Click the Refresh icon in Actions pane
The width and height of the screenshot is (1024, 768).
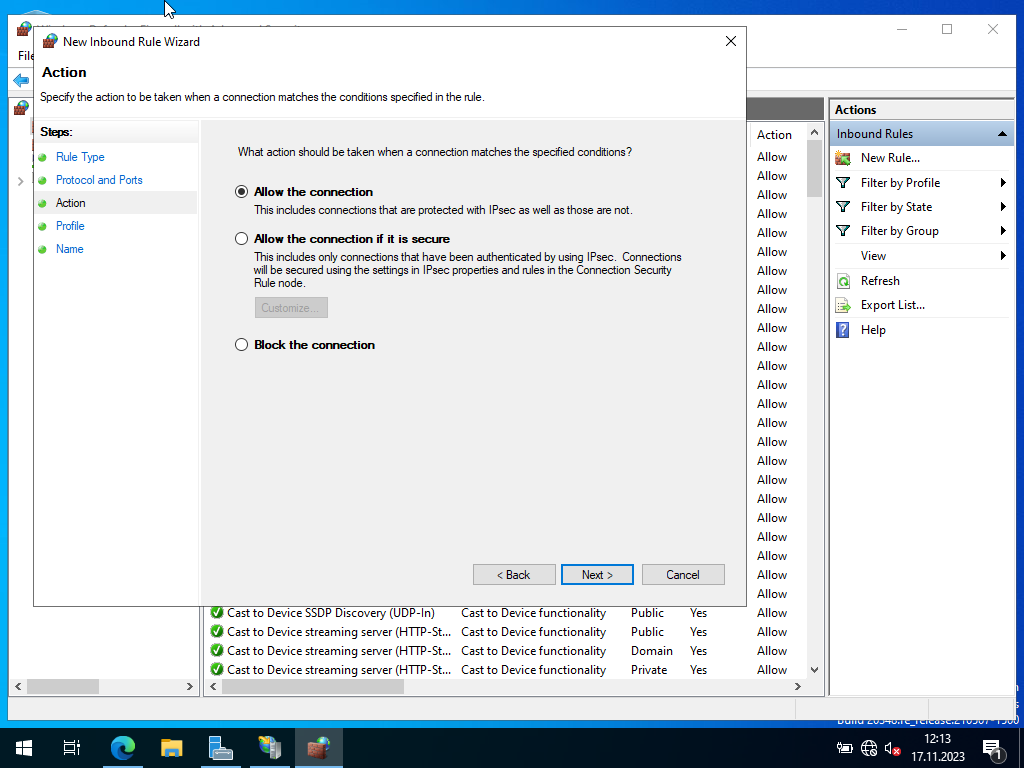tap(843, 281)
